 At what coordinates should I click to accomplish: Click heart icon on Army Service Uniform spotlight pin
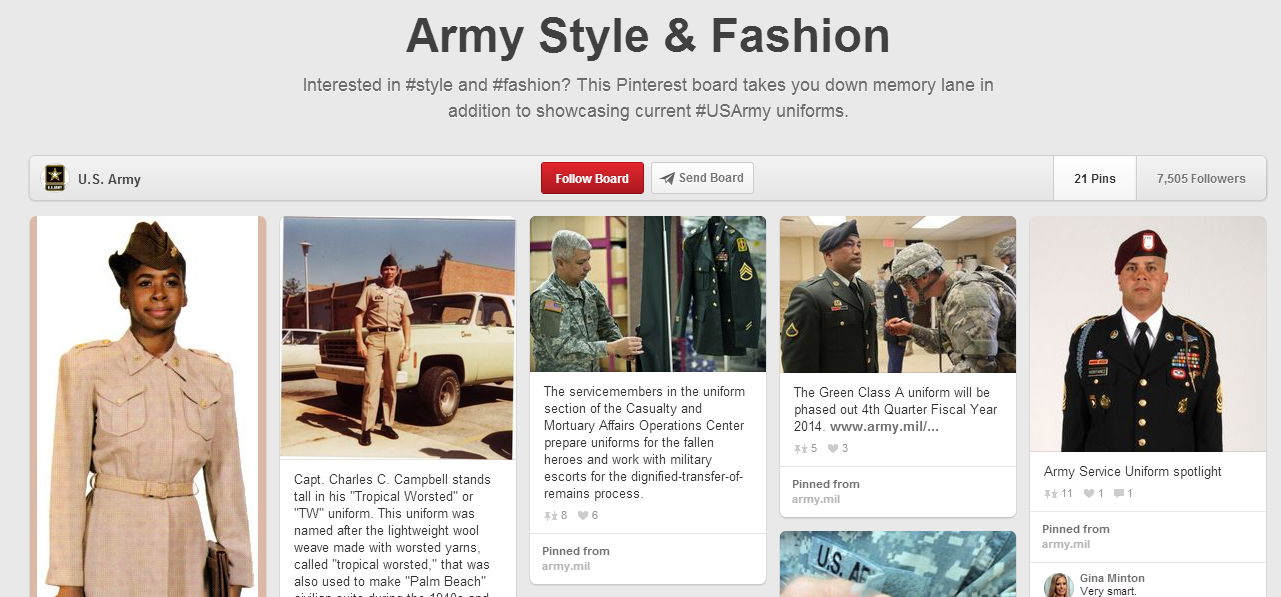click(1089, 494)
